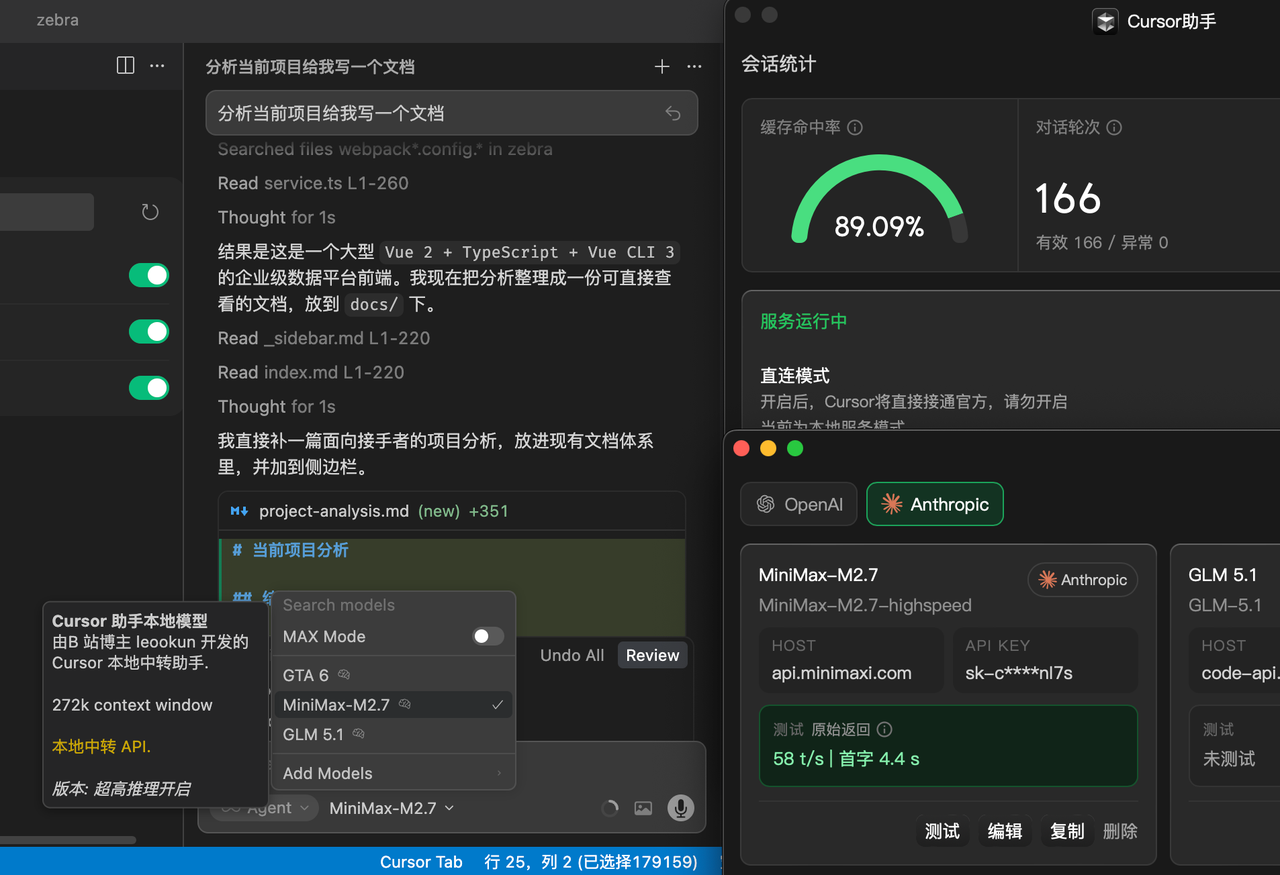Viewport: 1280px width, 875px height.
Task: Click the Search models field
Action: click(393, 605)
